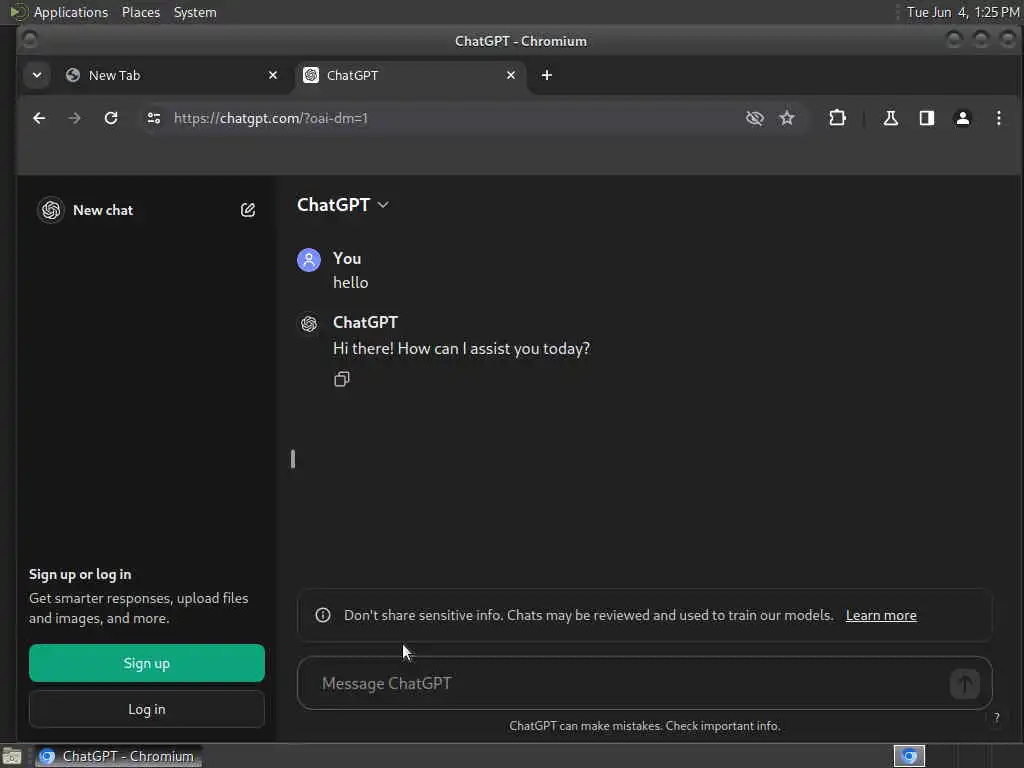Click the ChatGPT logo beside New chat

click(x=51, y=210)
